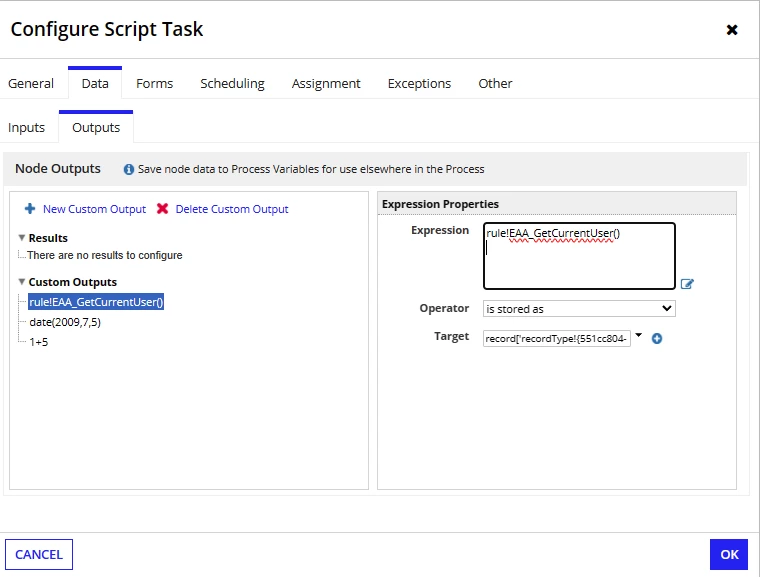Click the Target record field
This screenshot has width=760, height=577.
pos(557,338)
